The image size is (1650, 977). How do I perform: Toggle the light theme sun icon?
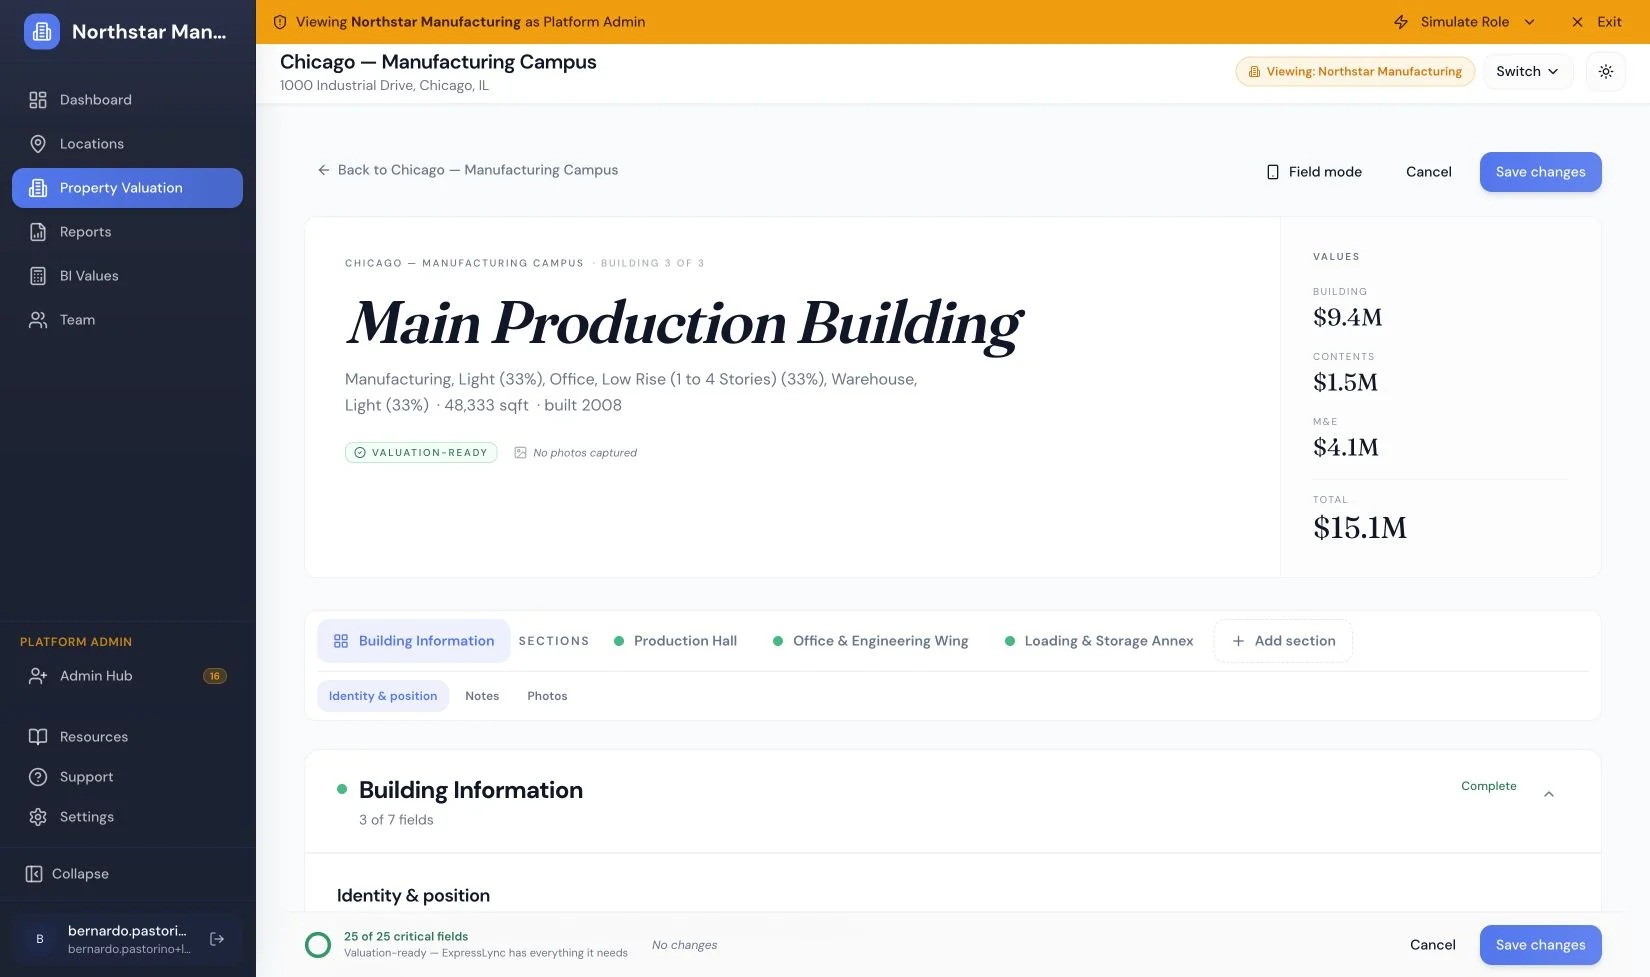pos(1606,72)
